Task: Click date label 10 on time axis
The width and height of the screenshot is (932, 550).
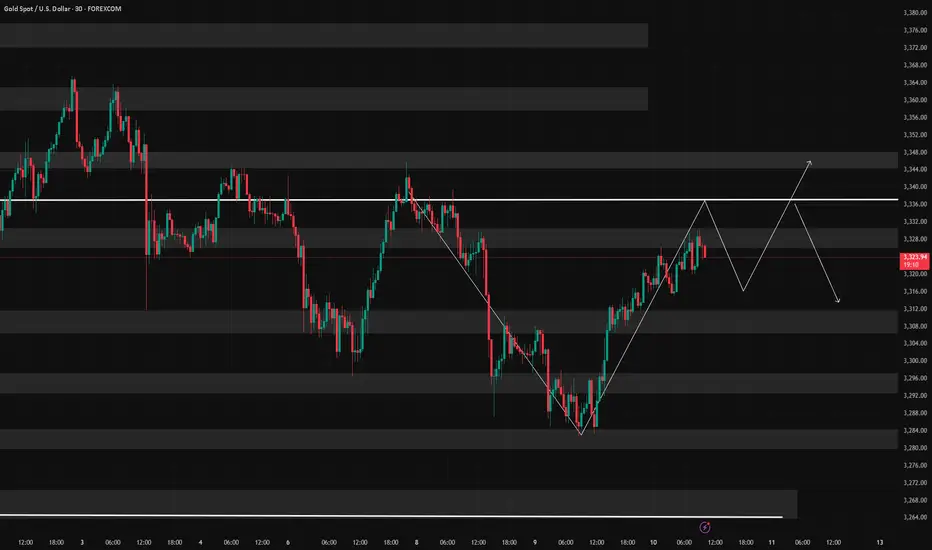Action: (x=653, y=542)
